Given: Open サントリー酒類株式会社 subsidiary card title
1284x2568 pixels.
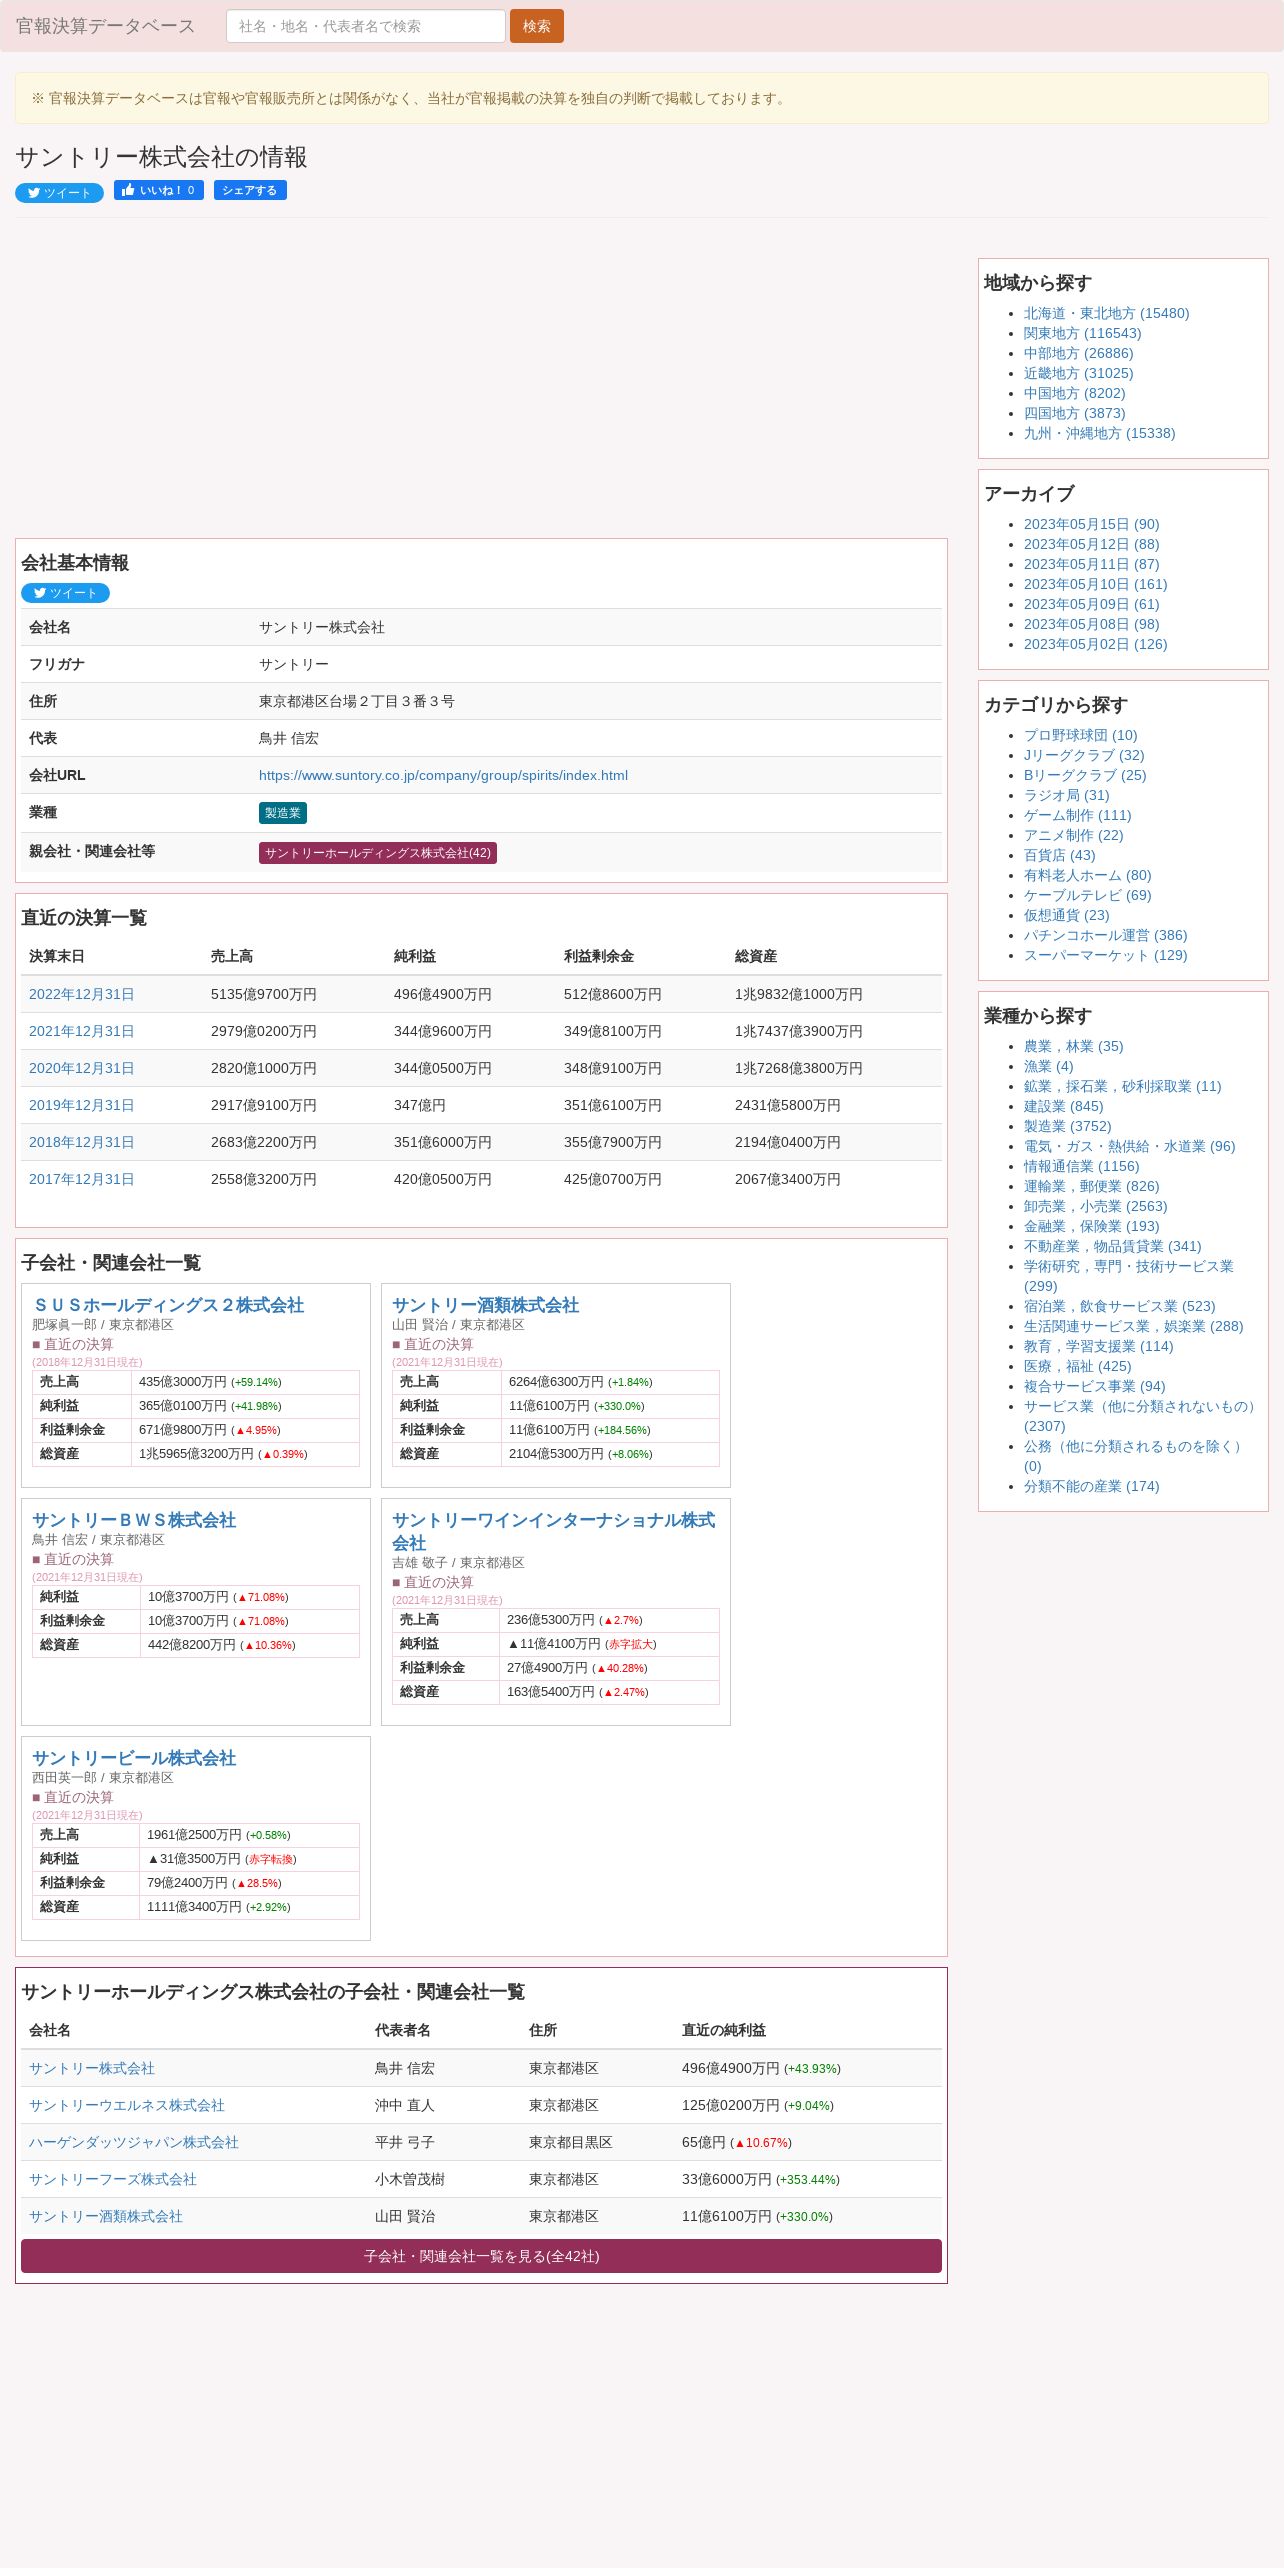Looking at the screenshot, I should [x=485, y=1305].
